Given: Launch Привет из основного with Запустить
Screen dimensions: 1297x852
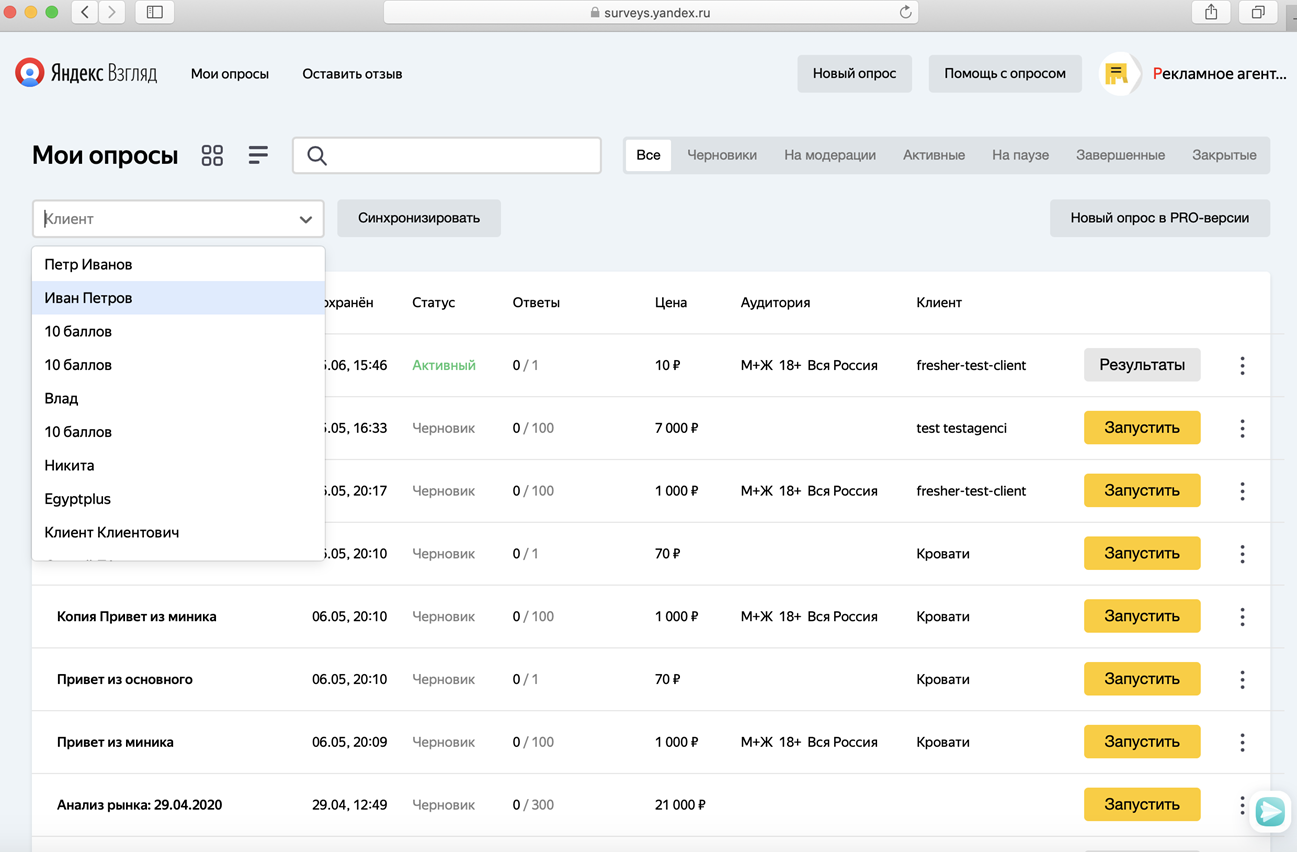Looking at the screenshot, I should click(1142, 679).
